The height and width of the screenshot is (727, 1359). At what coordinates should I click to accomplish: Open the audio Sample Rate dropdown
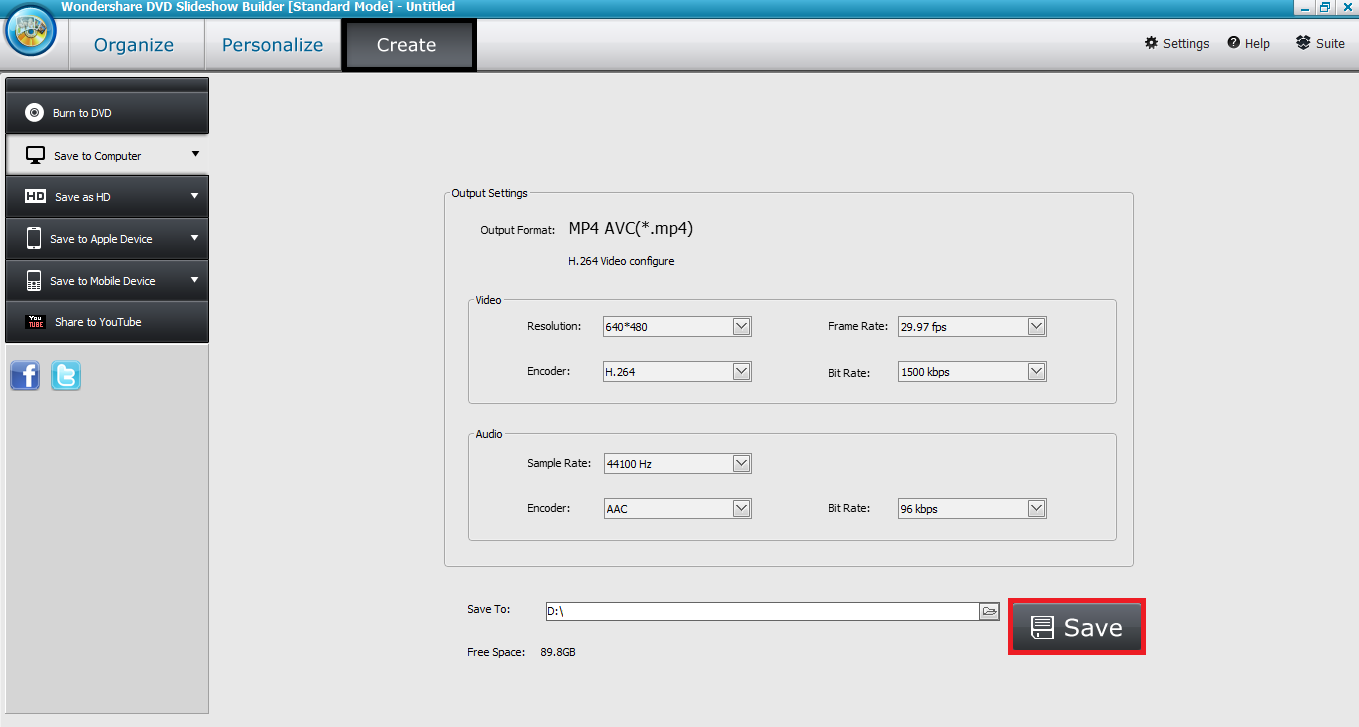coord(677,463)
